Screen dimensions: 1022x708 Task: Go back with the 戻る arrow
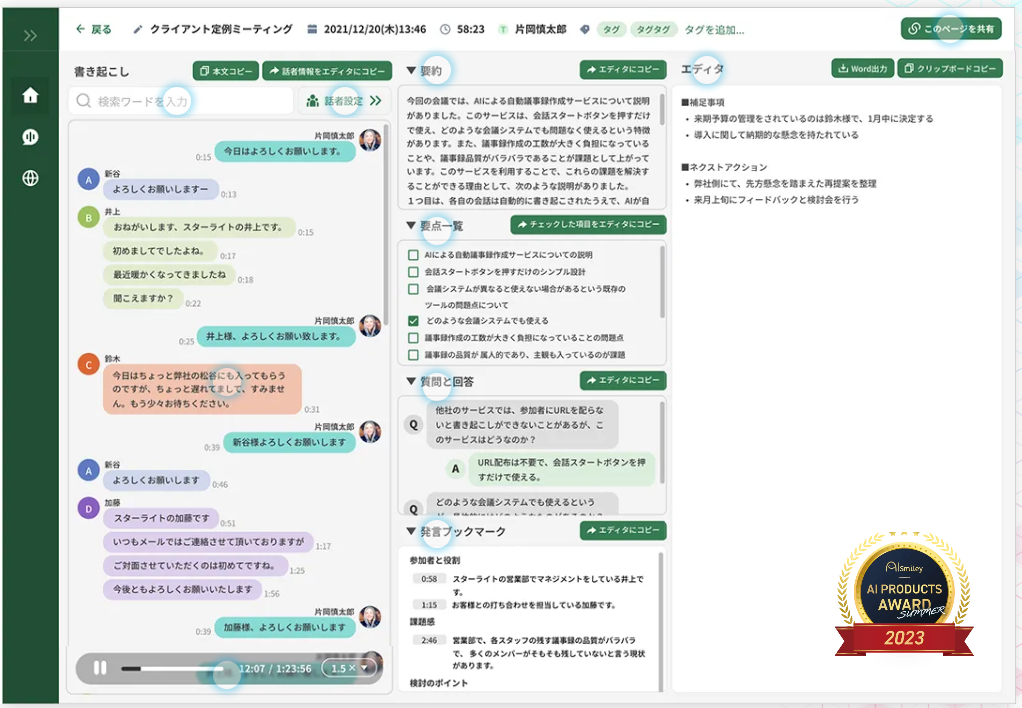click(93, 29)
